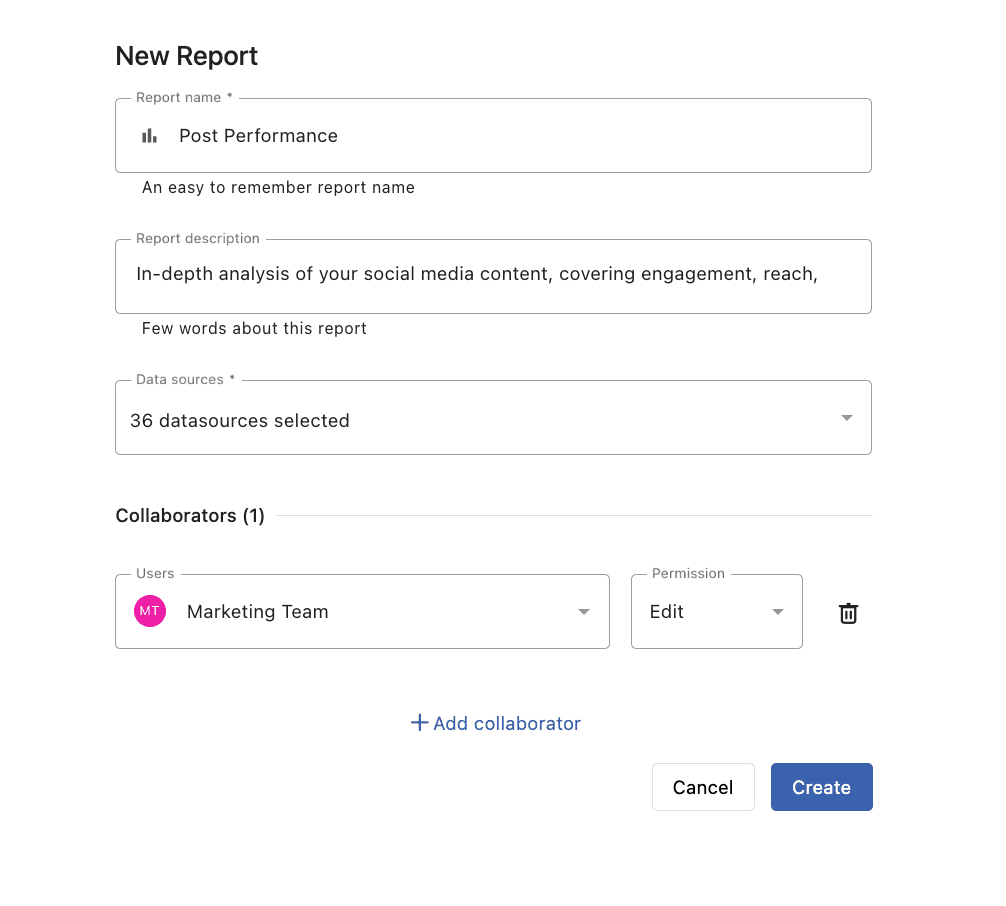Image resolution: width=1006 pixels, height=906 pixels.
Task: Click the bar chart icon in Report name
Action: click(x=149, y=136)
